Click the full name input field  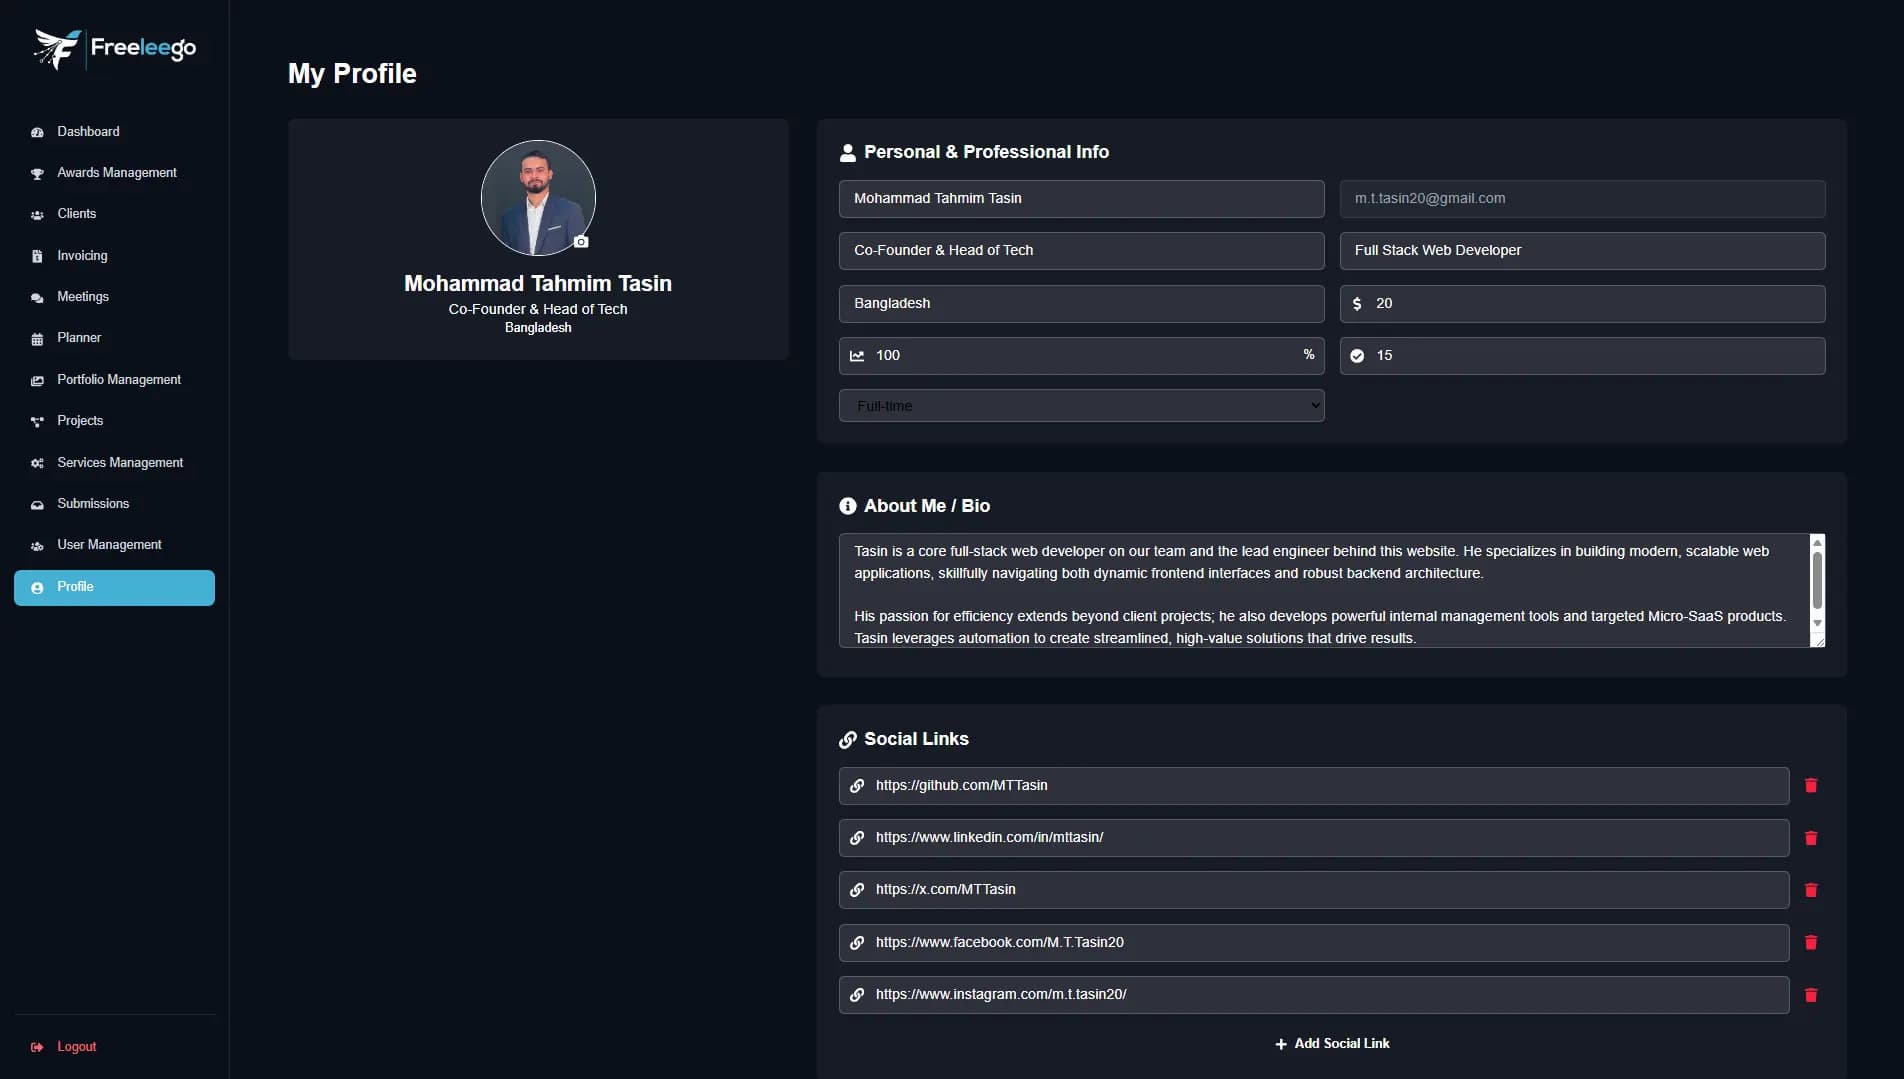[1081, 199]
